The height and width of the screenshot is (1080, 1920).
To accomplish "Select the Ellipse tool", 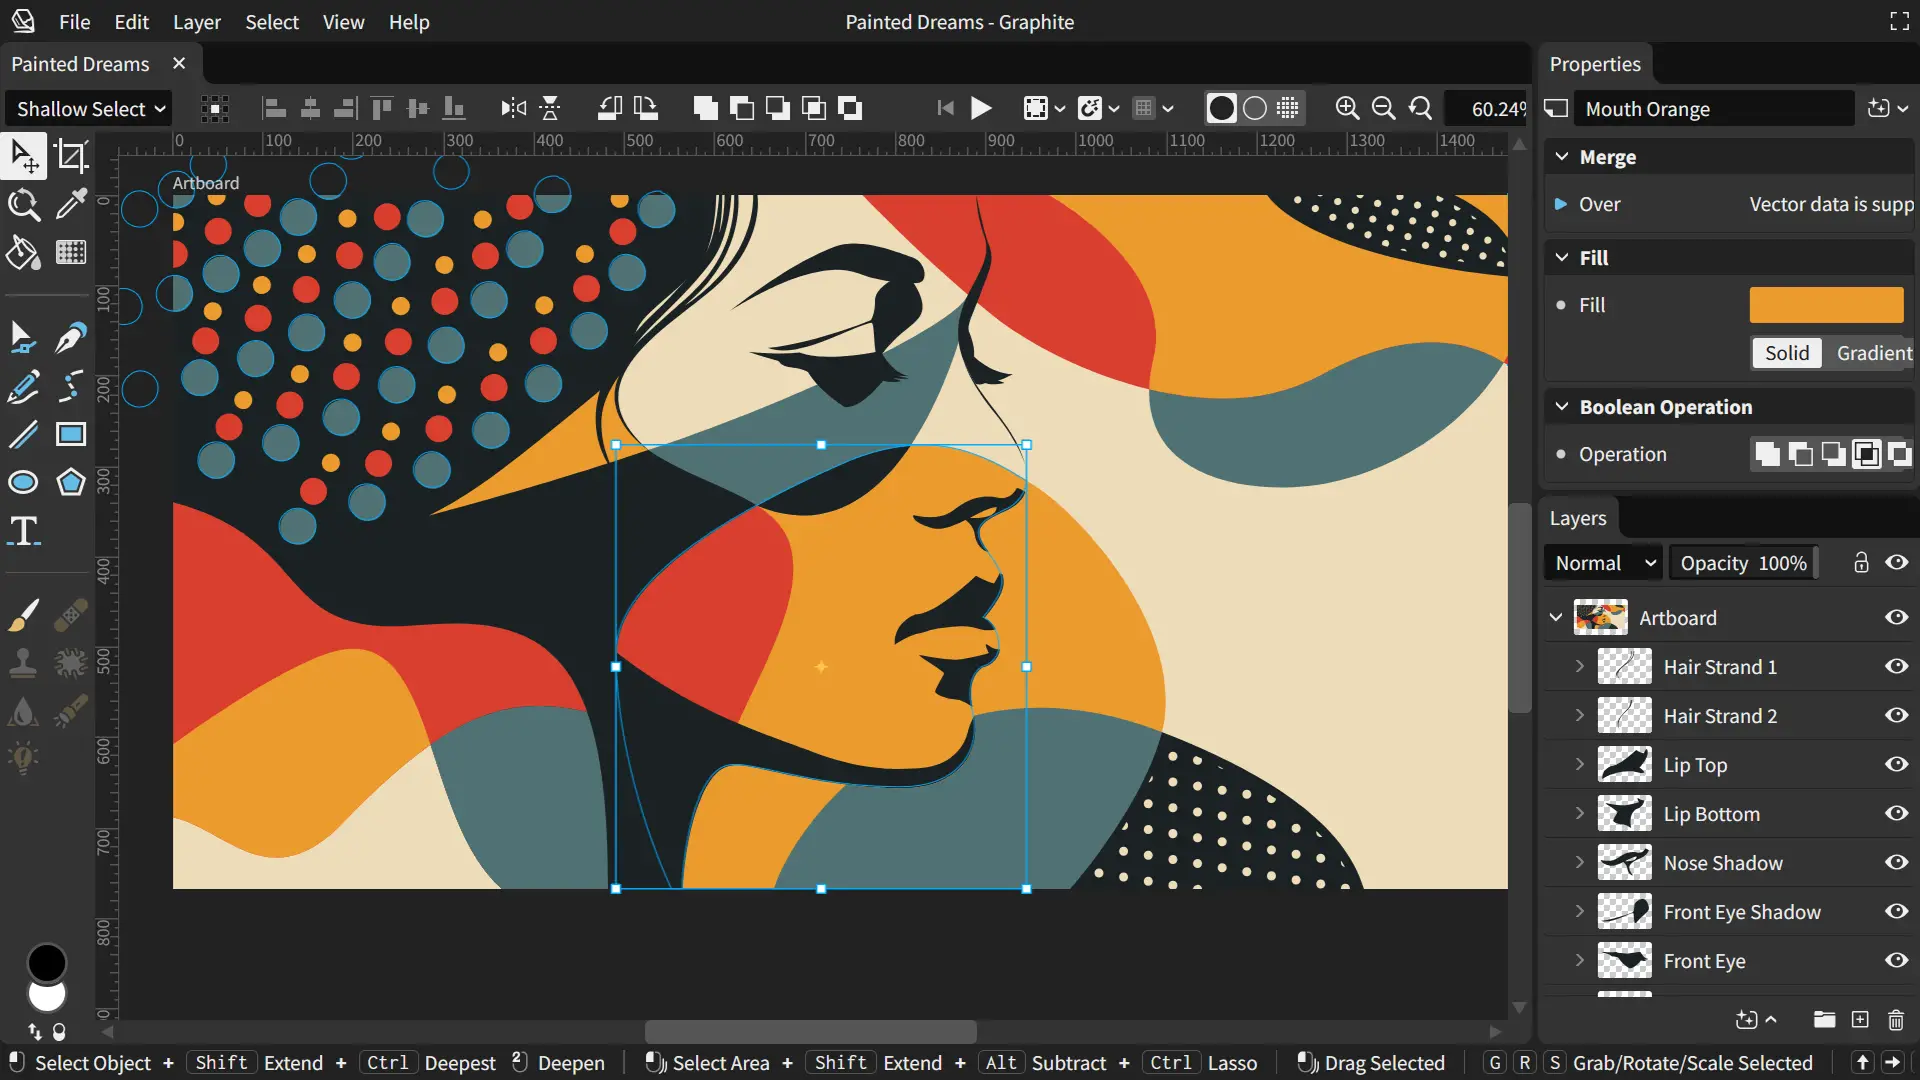I will pyautogui.click(x=23, y=482).
